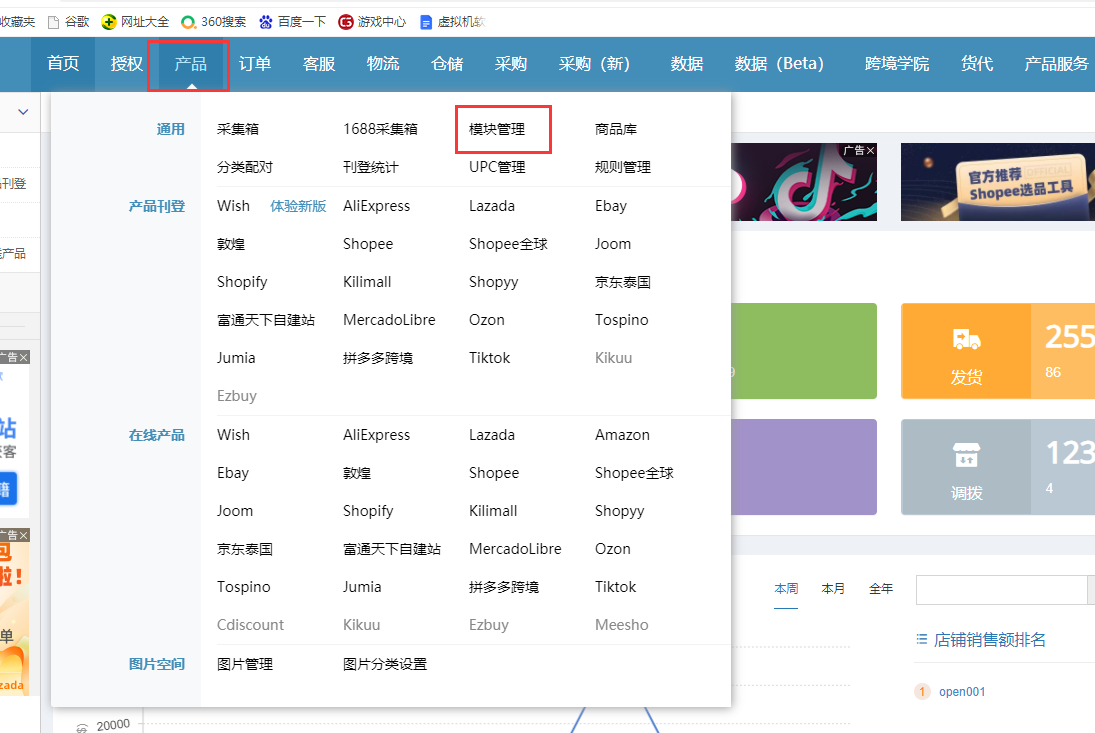
Task: Open the Shopee选品工具 banner ad
Action: (x=997, y=182)
